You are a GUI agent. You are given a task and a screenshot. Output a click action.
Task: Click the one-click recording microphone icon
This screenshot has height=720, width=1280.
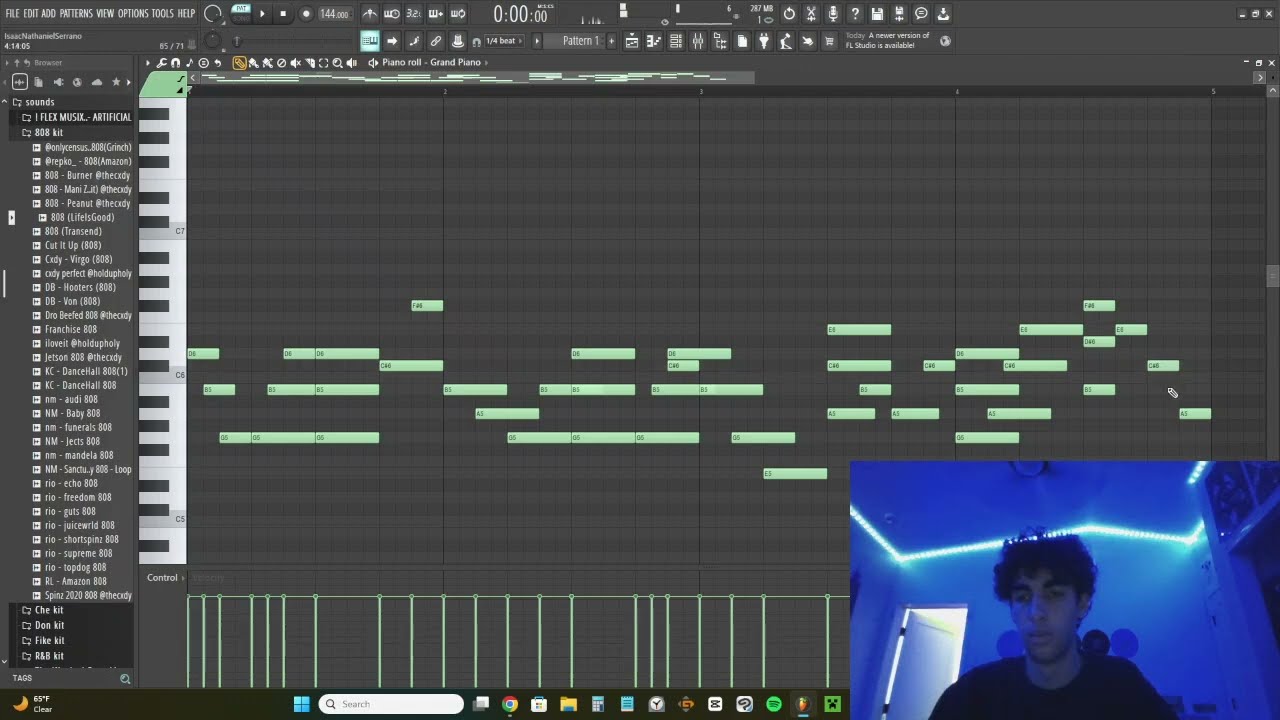click(833, 14)
